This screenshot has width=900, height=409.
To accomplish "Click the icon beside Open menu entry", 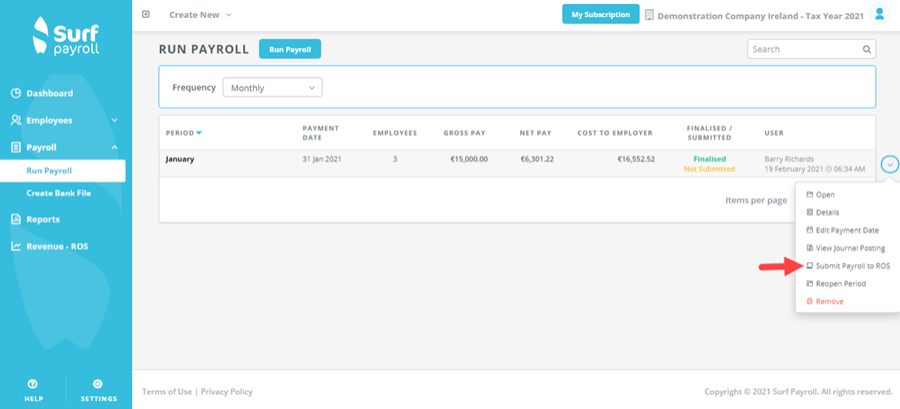I will pyautogui.click(x=810, y=194).
